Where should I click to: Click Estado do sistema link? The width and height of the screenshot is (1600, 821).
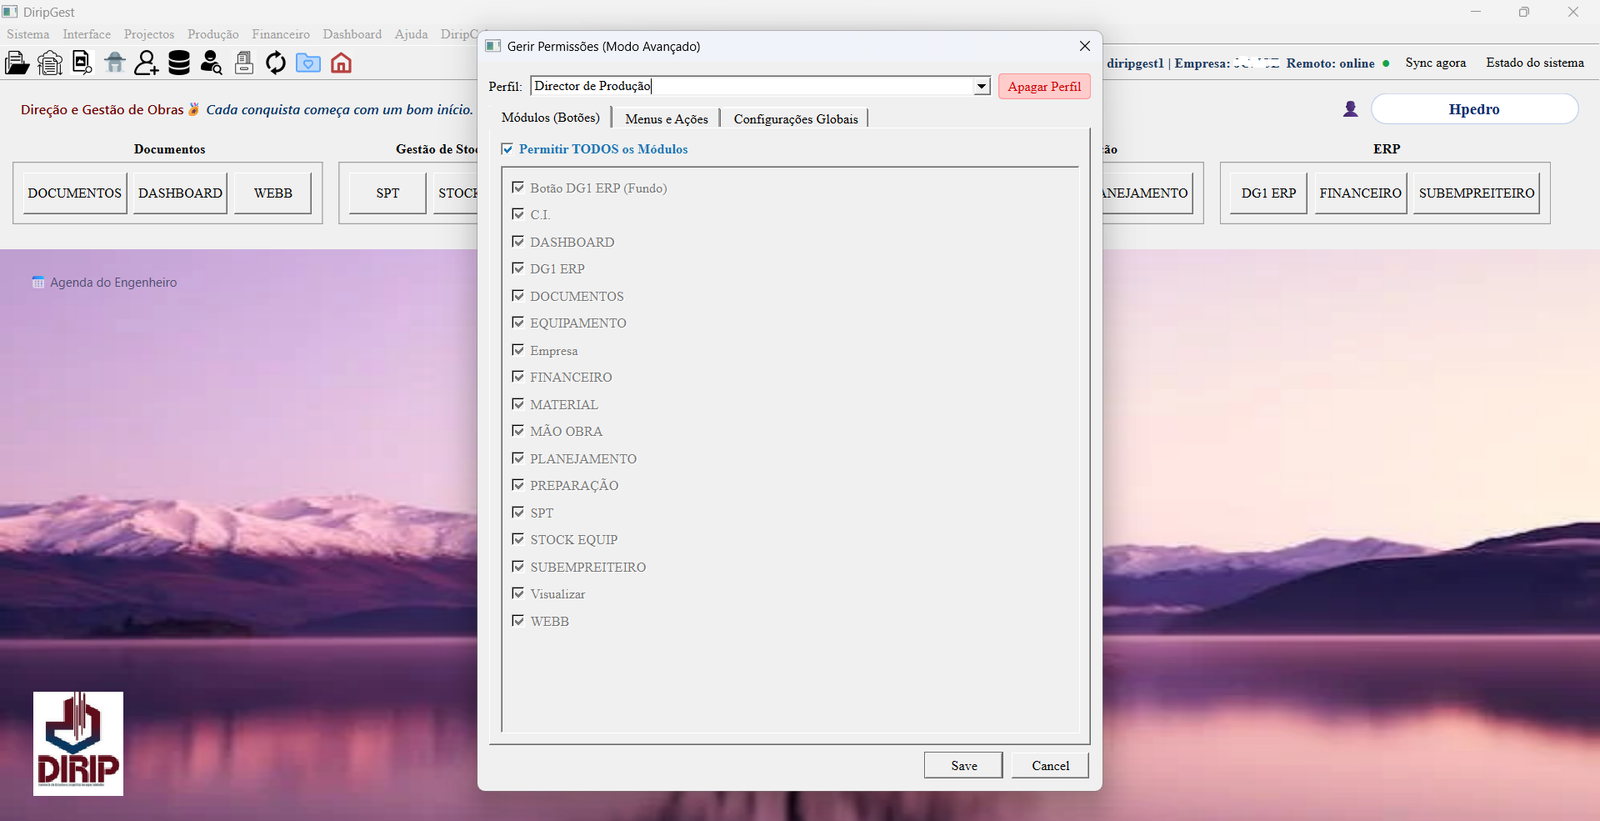tap(1535, 63)
